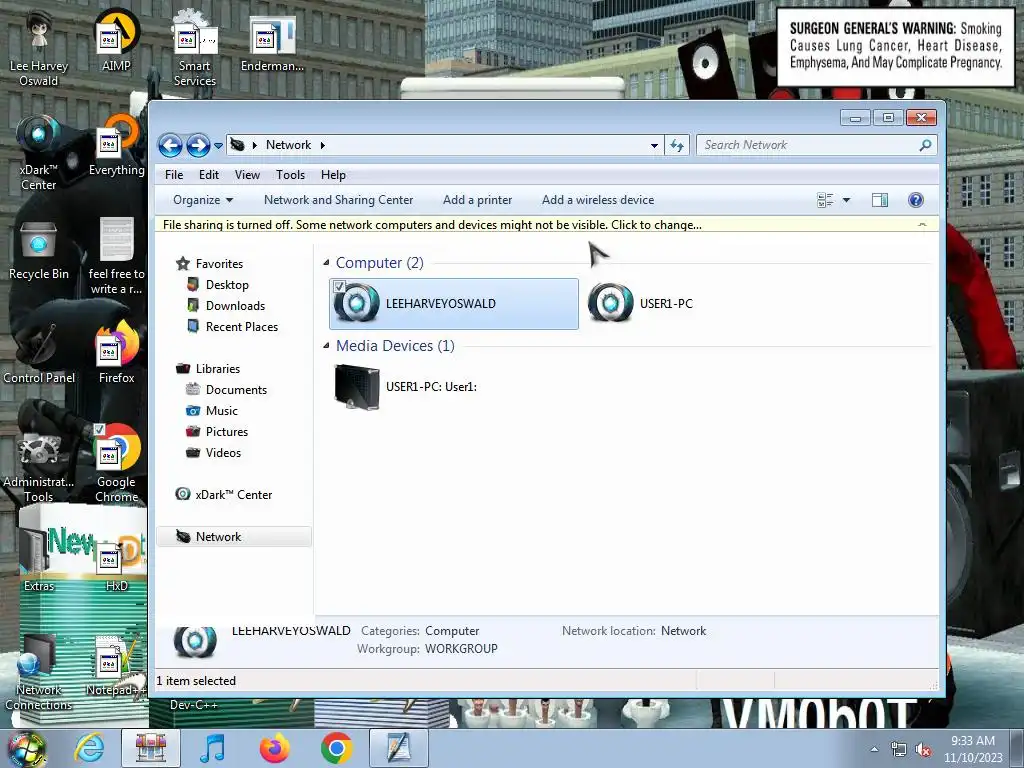This screenshot has height=768, width=1024.
Task: Collapse the Computer (2) group
Action: tap(327, 263)
